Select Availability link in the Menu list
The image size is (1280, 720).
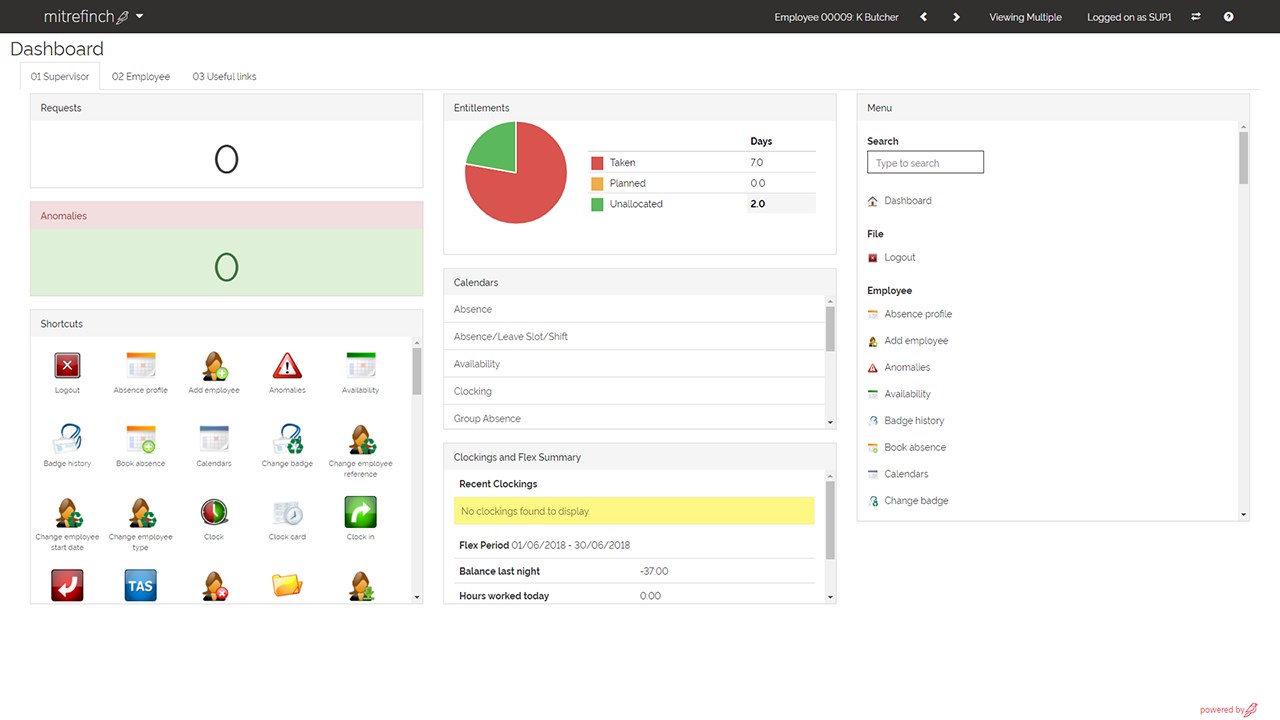click(907, 394)
